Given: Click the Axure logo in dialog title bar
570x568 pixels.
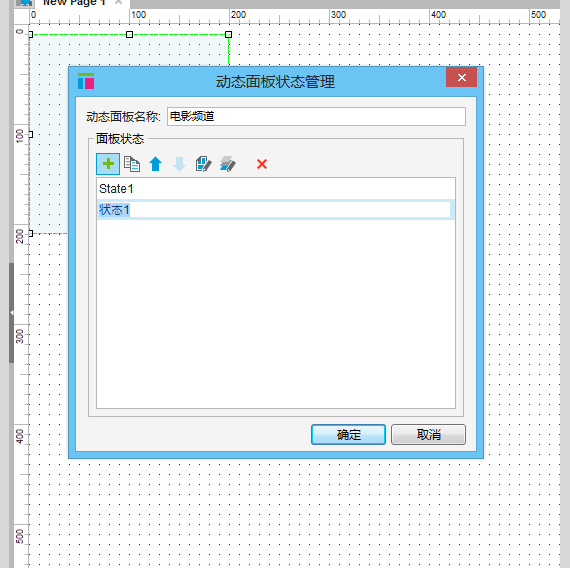Looking at the screenshot, I should coord(86,81).
